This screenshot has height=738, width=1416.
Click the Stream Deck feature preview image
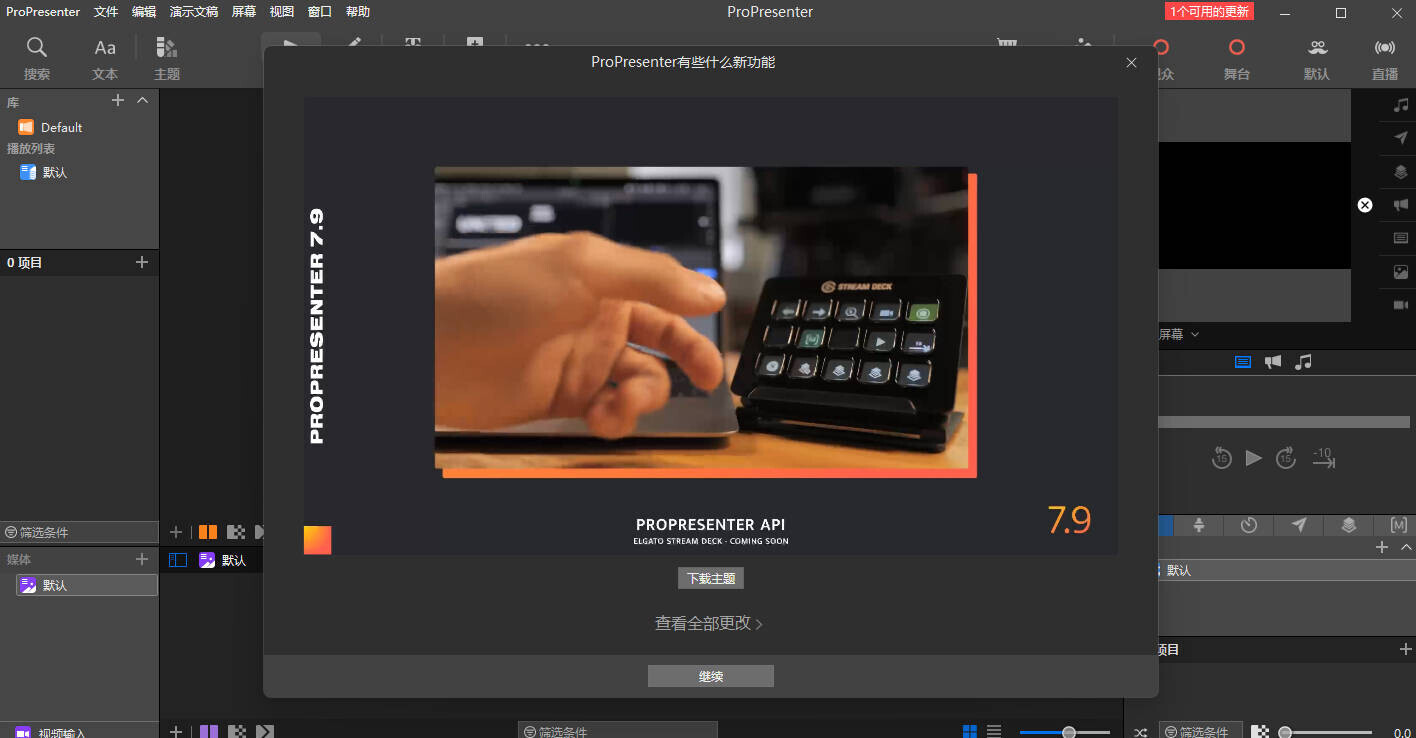tap(704, 320)
